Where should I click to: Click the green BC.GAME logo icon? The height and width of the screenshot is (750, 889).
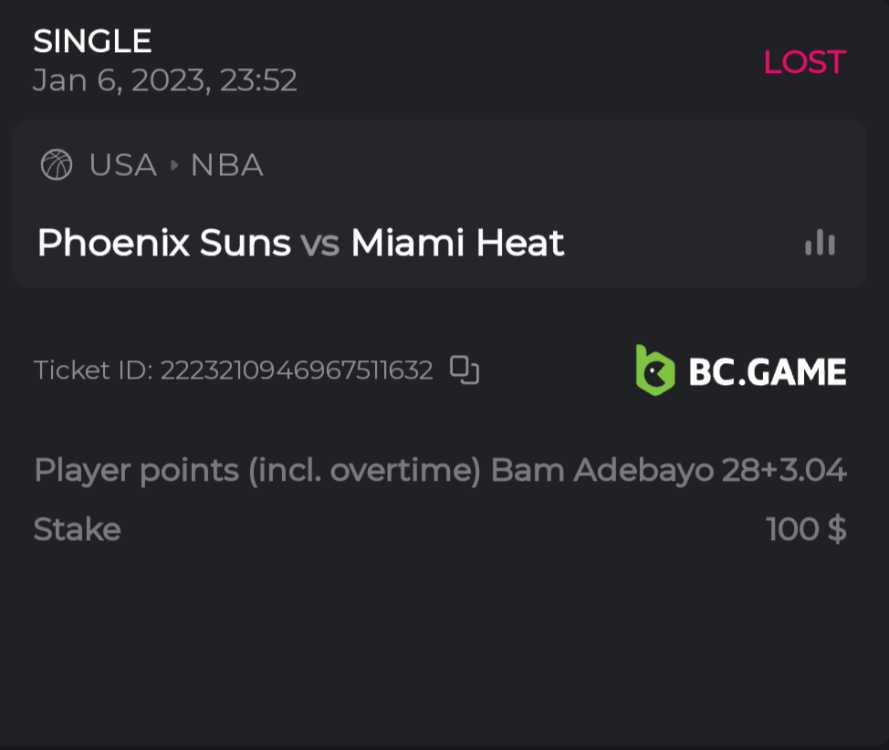(655, 370)
